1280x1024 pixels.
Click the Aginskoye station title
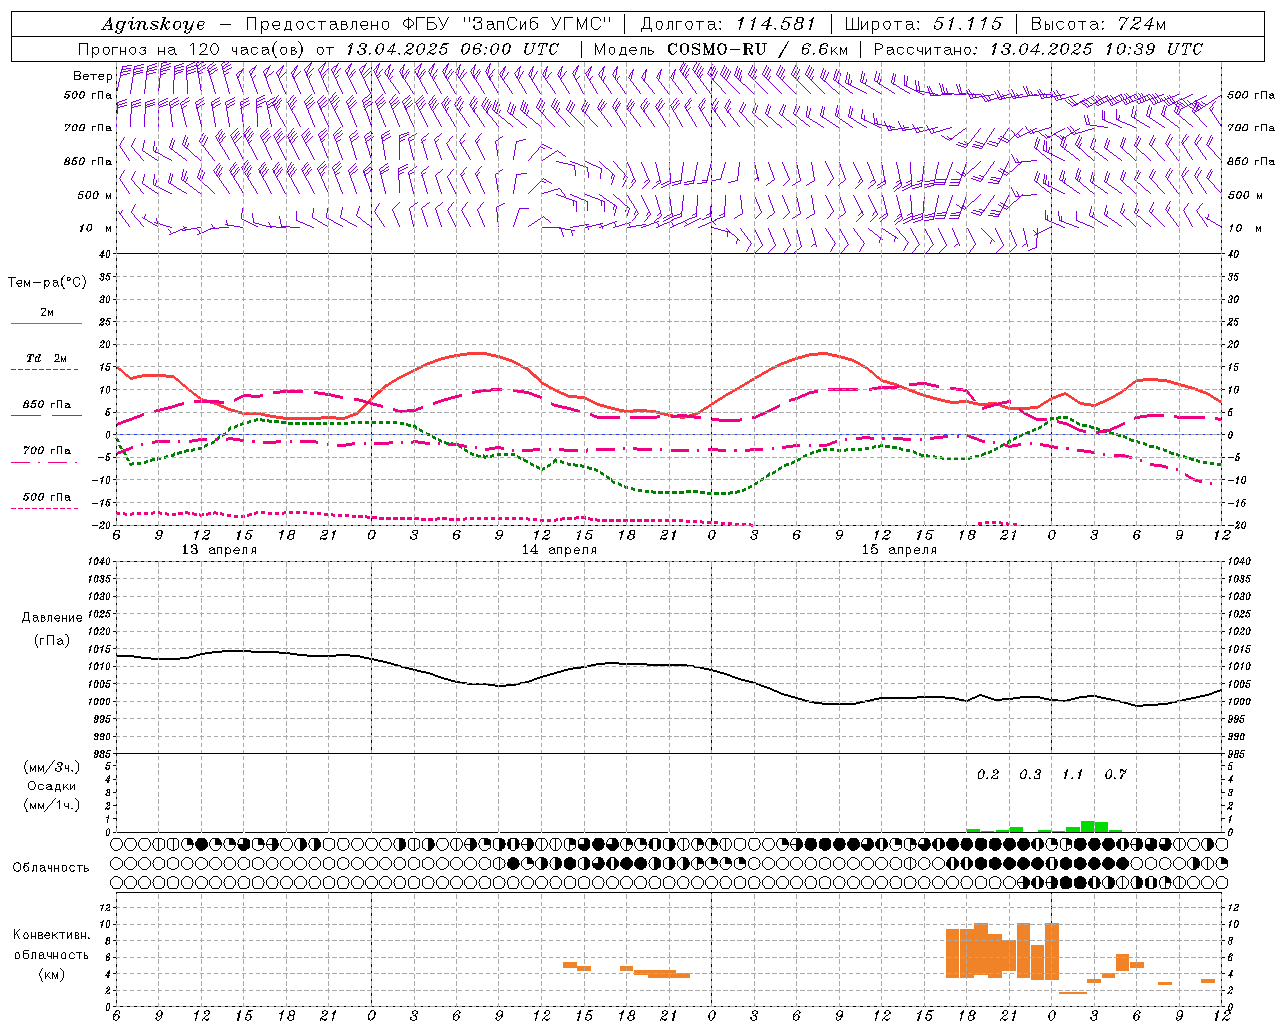pyautogui.click(x=153, y=24)
